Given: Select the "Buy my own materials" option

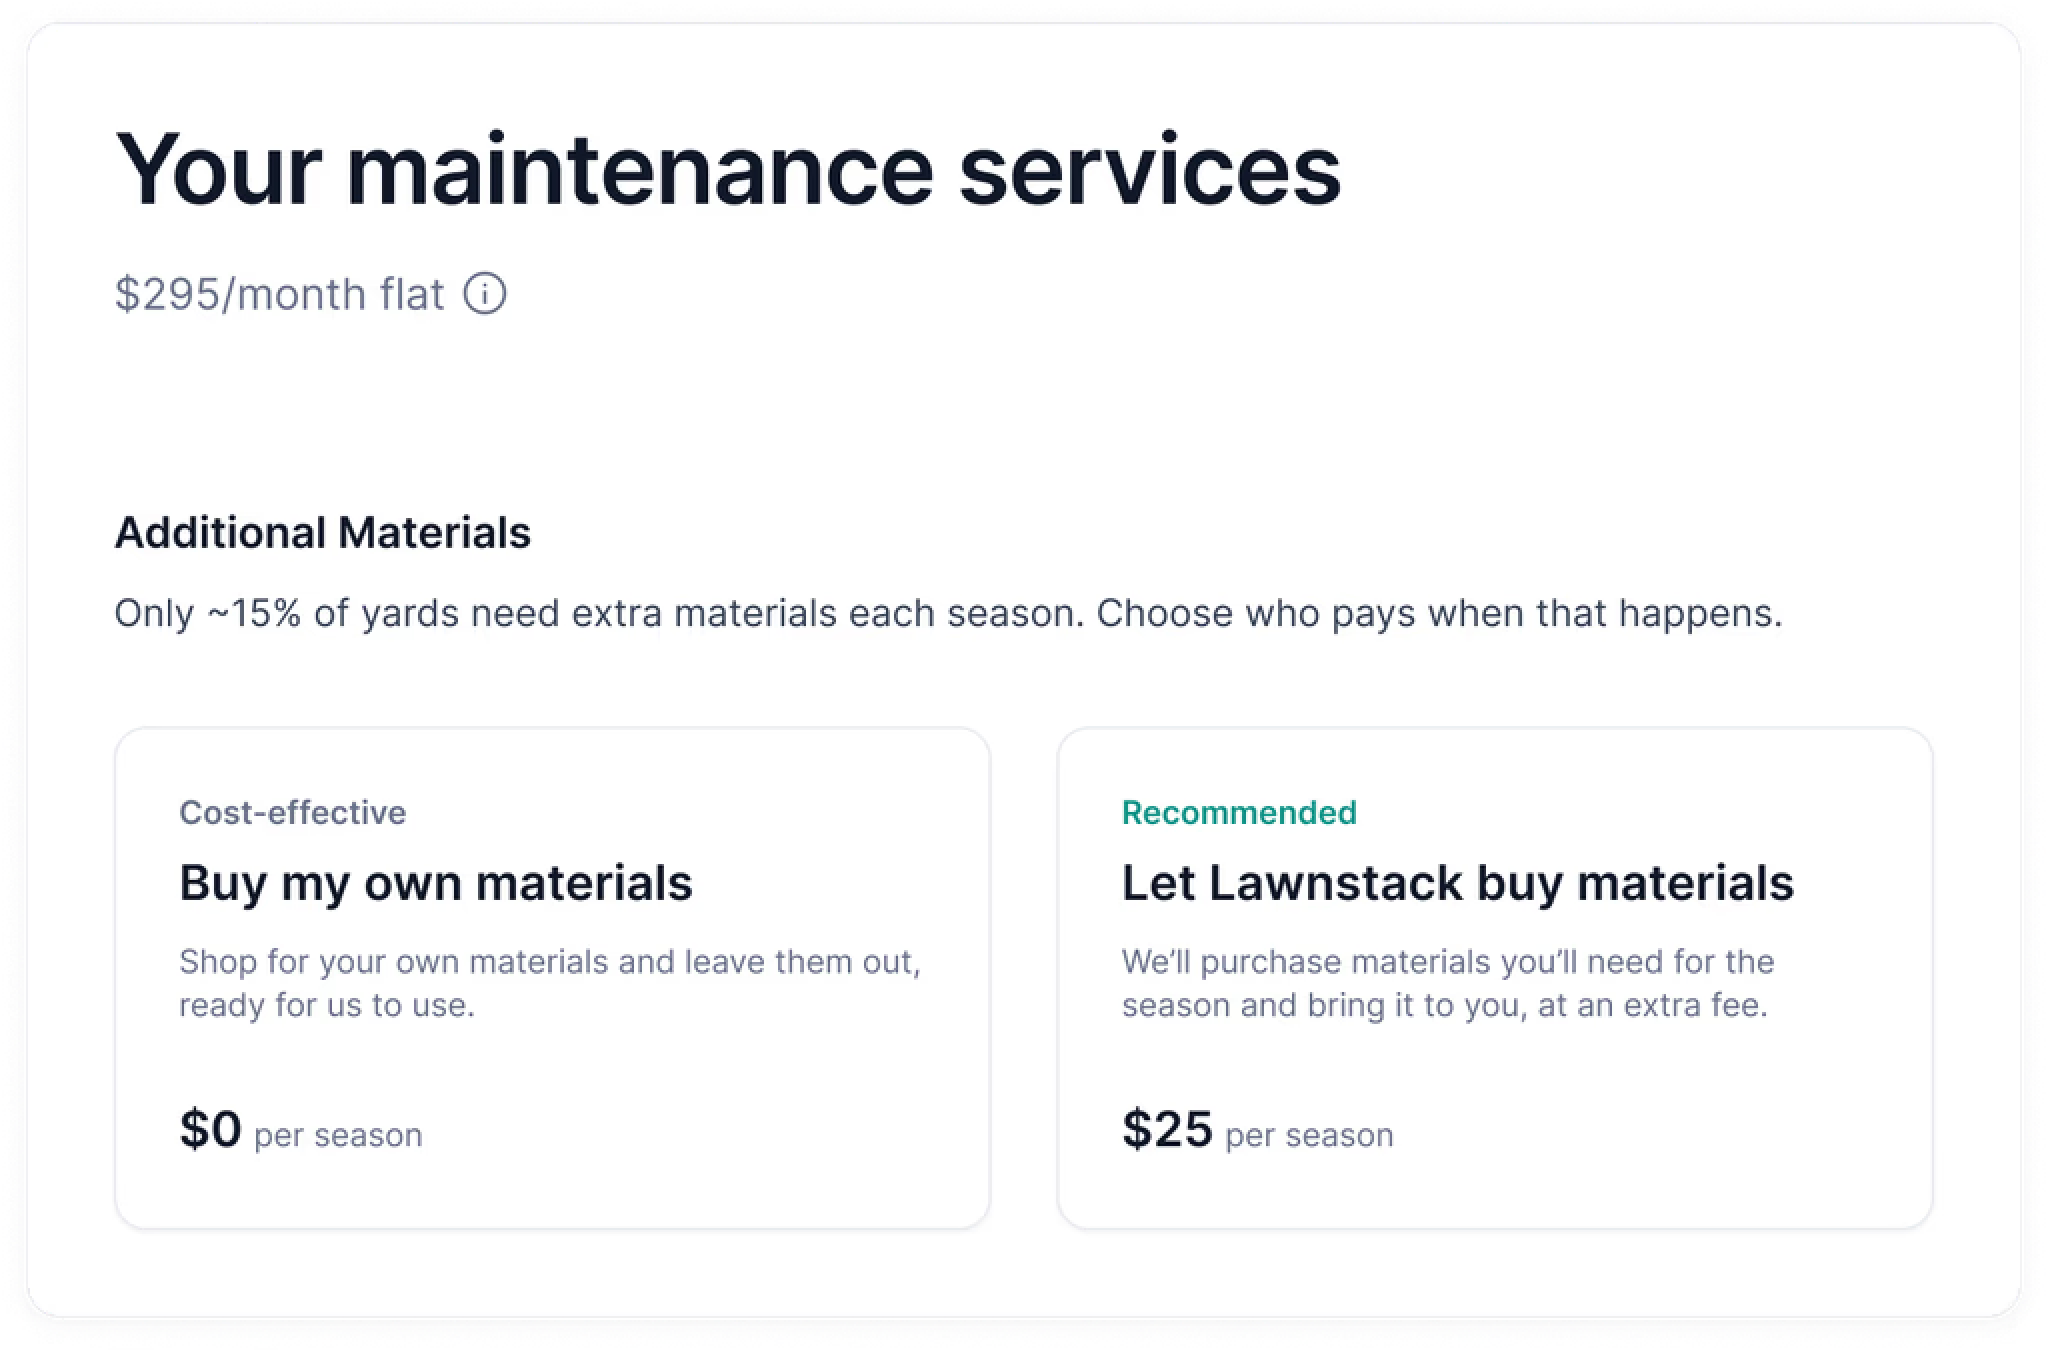Looking at the screenshot, I should (x=552, y=977).
